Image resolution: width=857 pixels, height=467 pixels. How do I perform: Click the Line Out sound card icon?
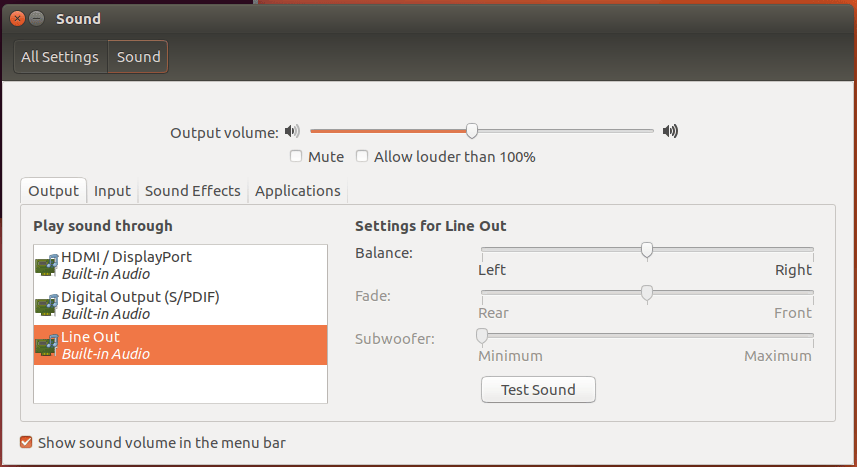tap(47, 345)
